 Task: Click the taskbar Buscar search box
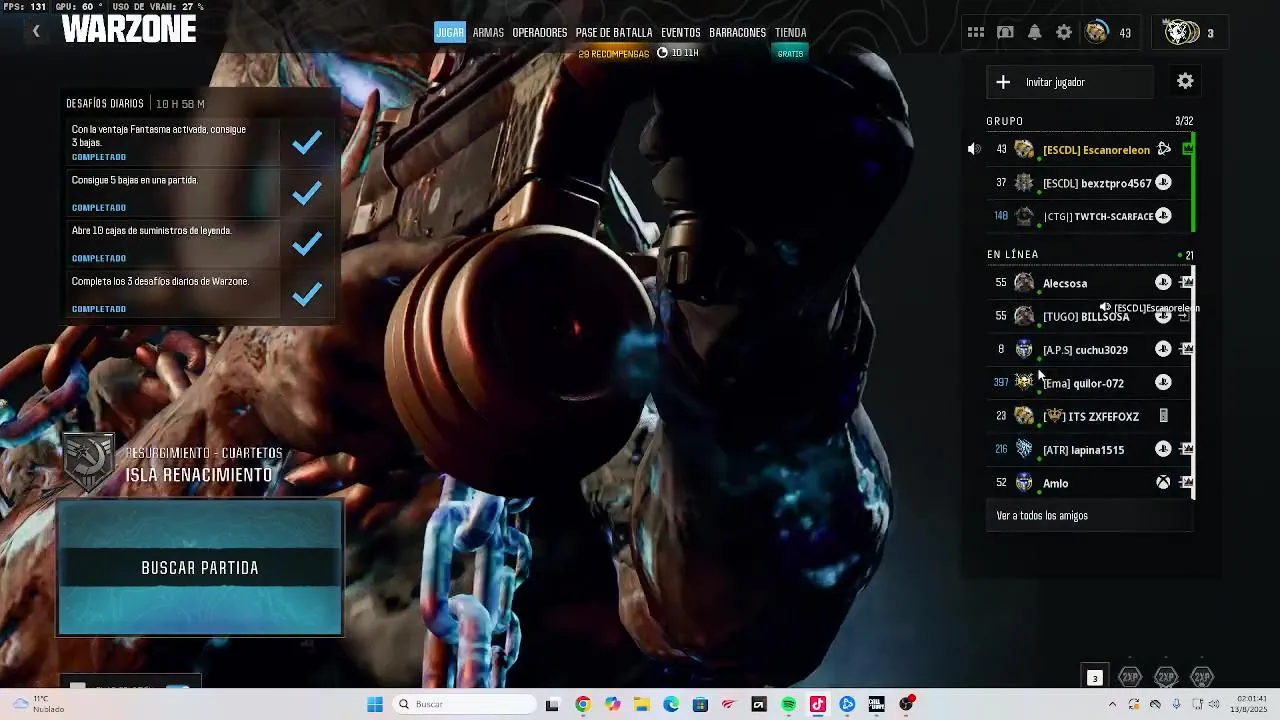pos(465,704)
